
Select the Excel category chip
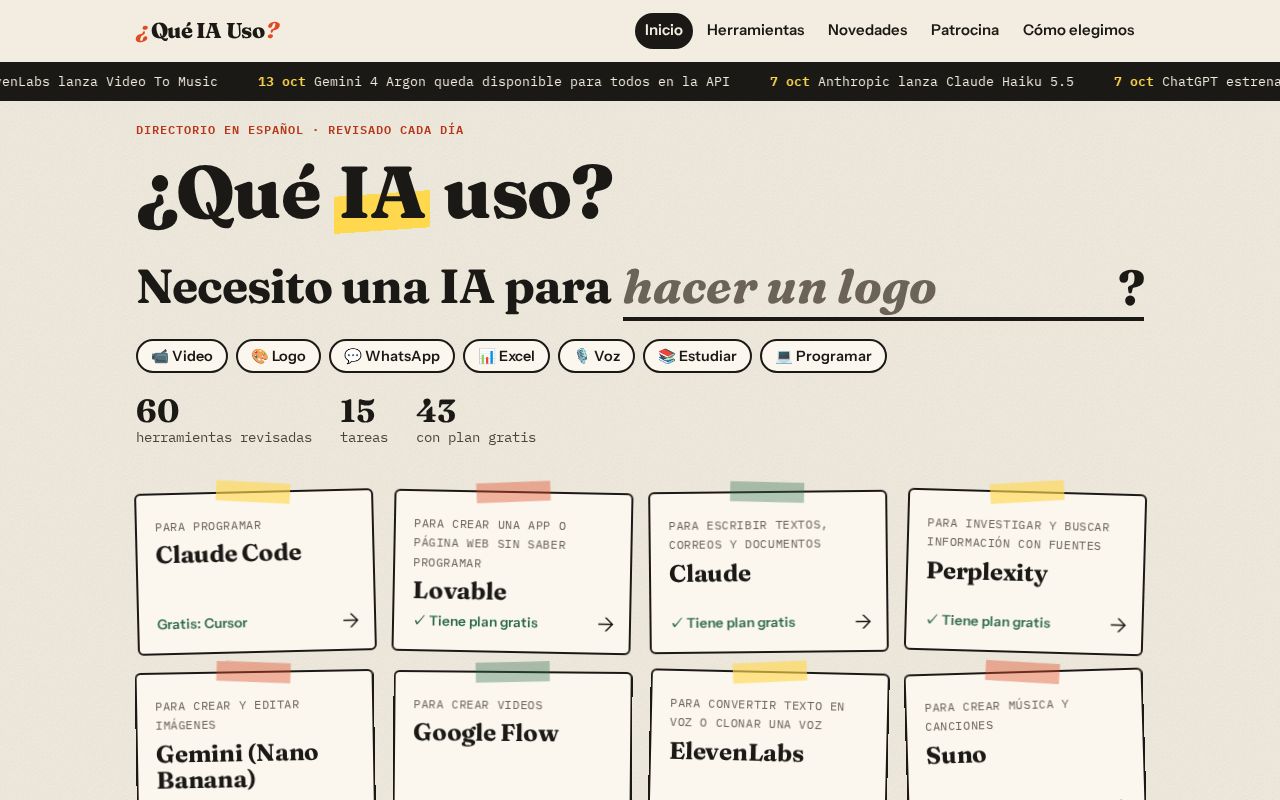(x=506, y=356)
